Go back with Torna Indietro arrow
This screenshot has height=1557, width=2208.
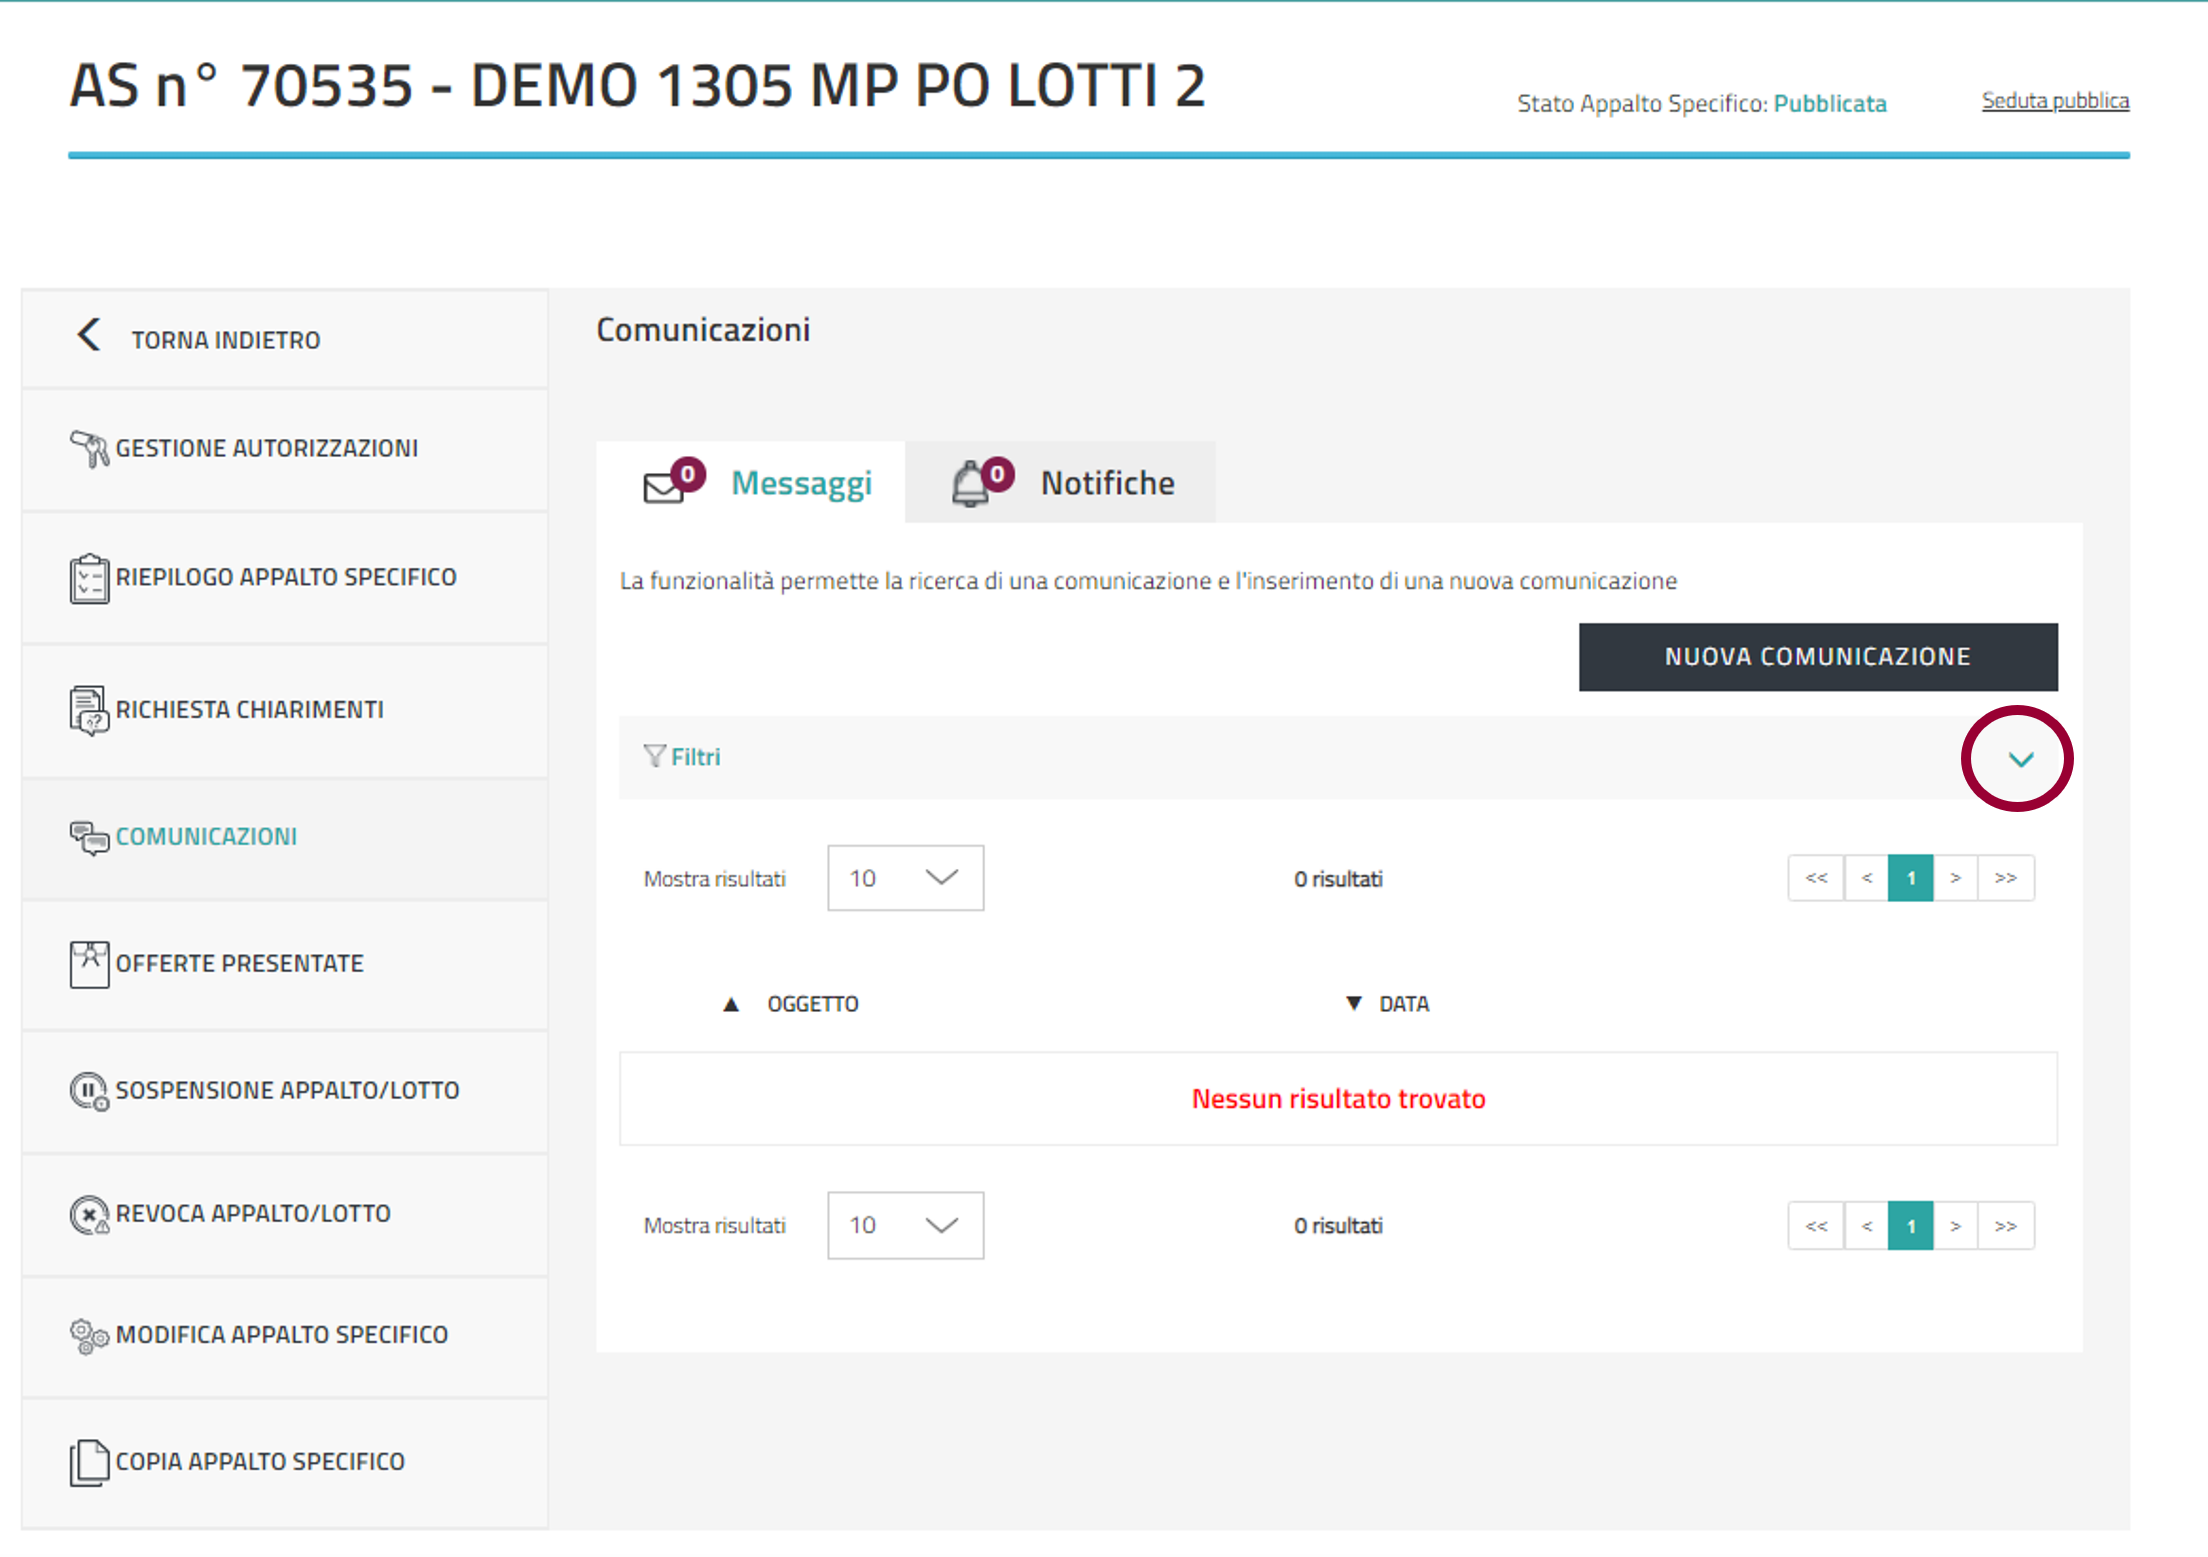(89, 335)
